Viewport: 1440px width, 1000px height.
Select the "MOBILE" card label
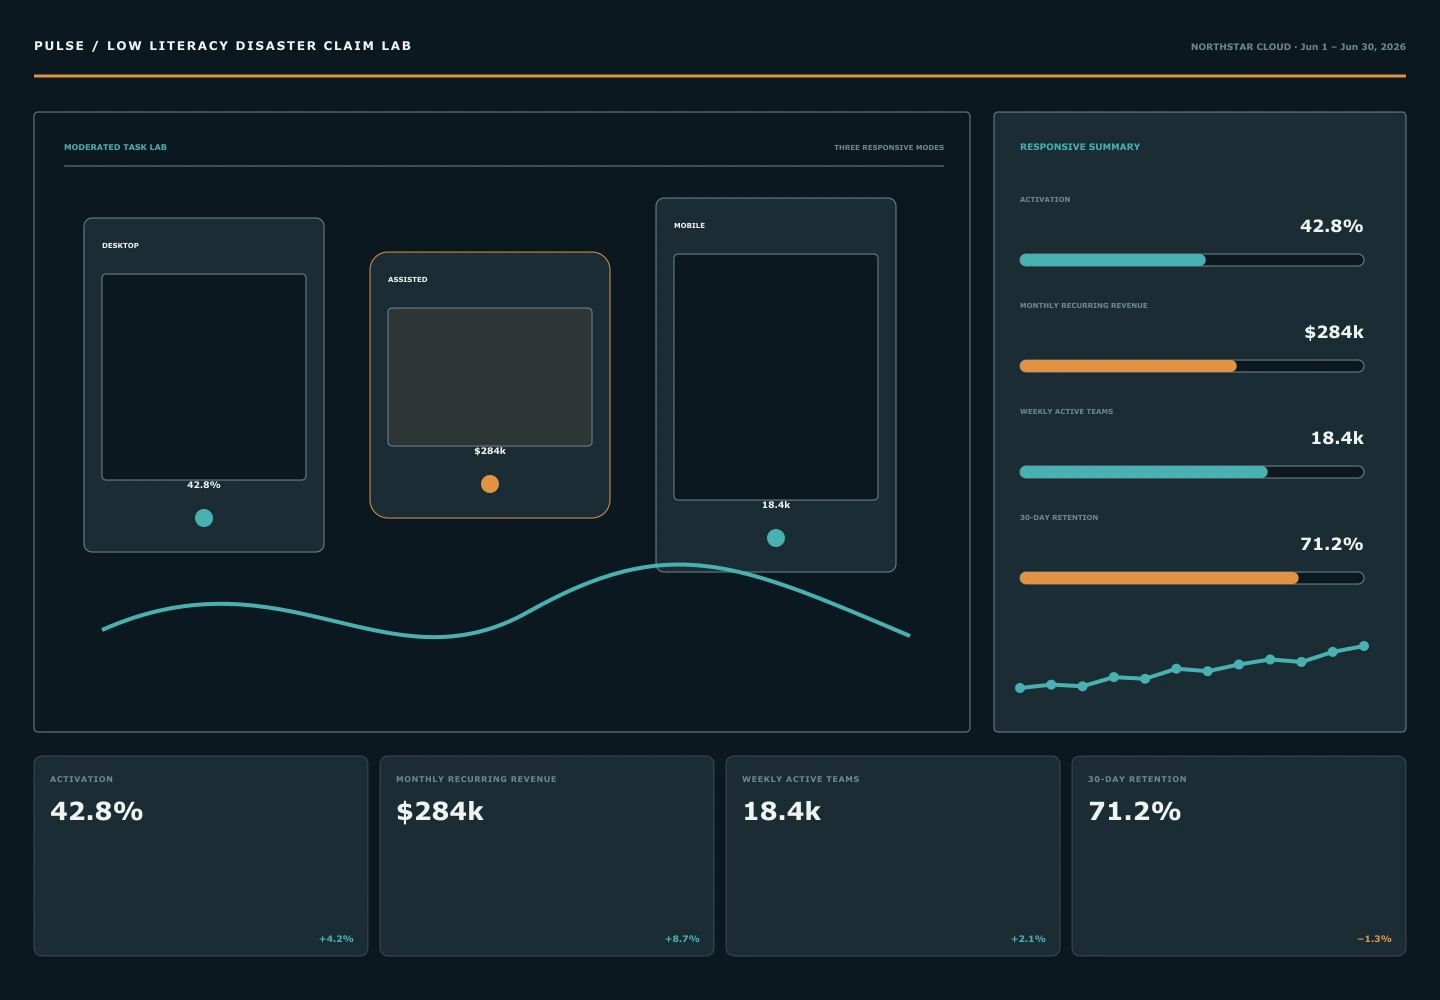pos(690,226)
